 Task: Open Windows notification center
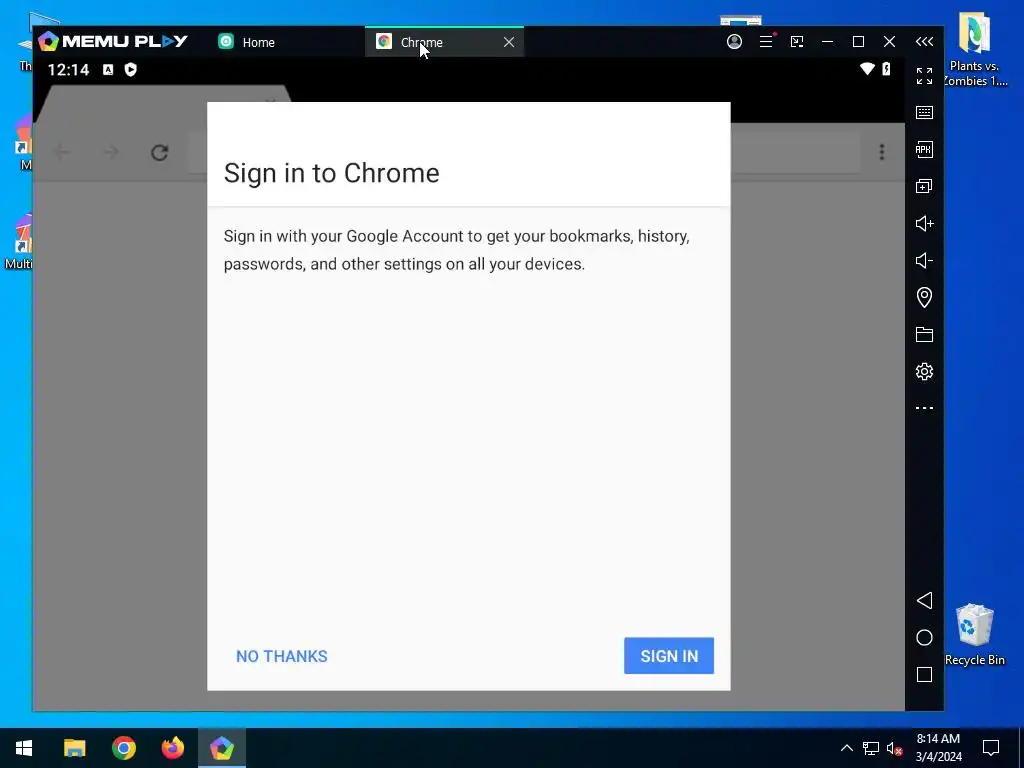(x=991, y=748)
